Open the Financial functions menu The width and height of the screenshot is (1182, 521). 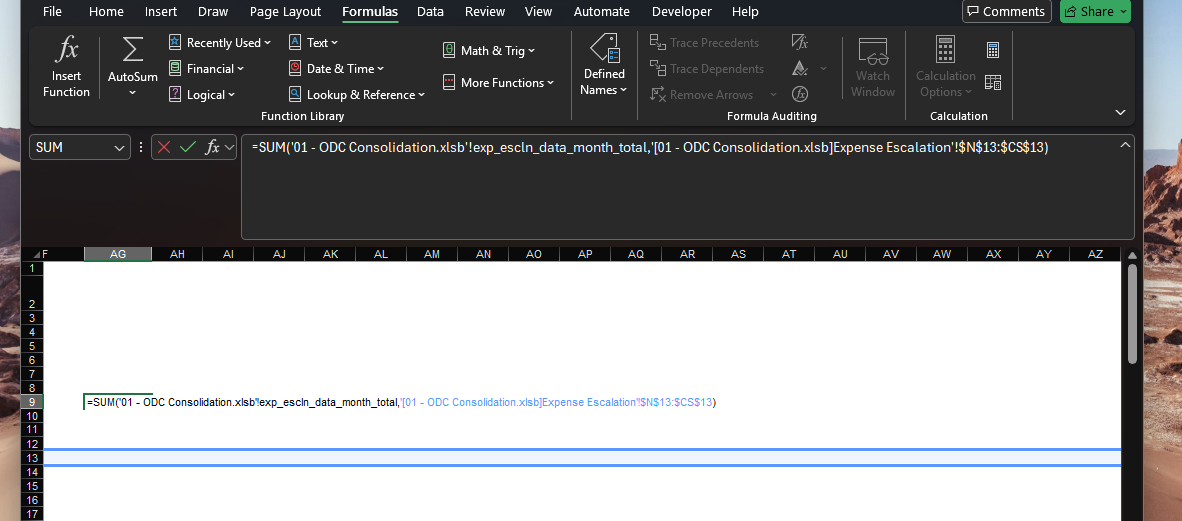(207, 69)
